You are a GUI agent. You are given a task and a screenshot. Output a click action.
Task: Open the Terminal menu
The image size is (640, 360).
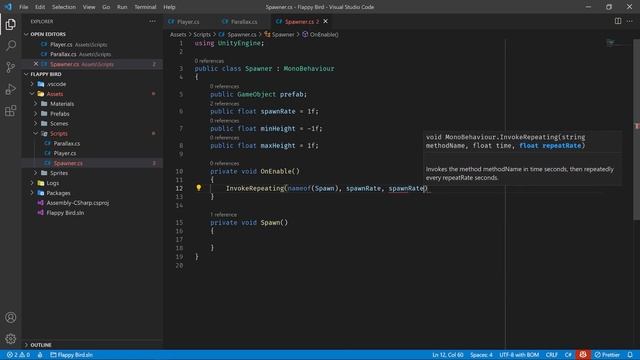[x=145, y=7]
